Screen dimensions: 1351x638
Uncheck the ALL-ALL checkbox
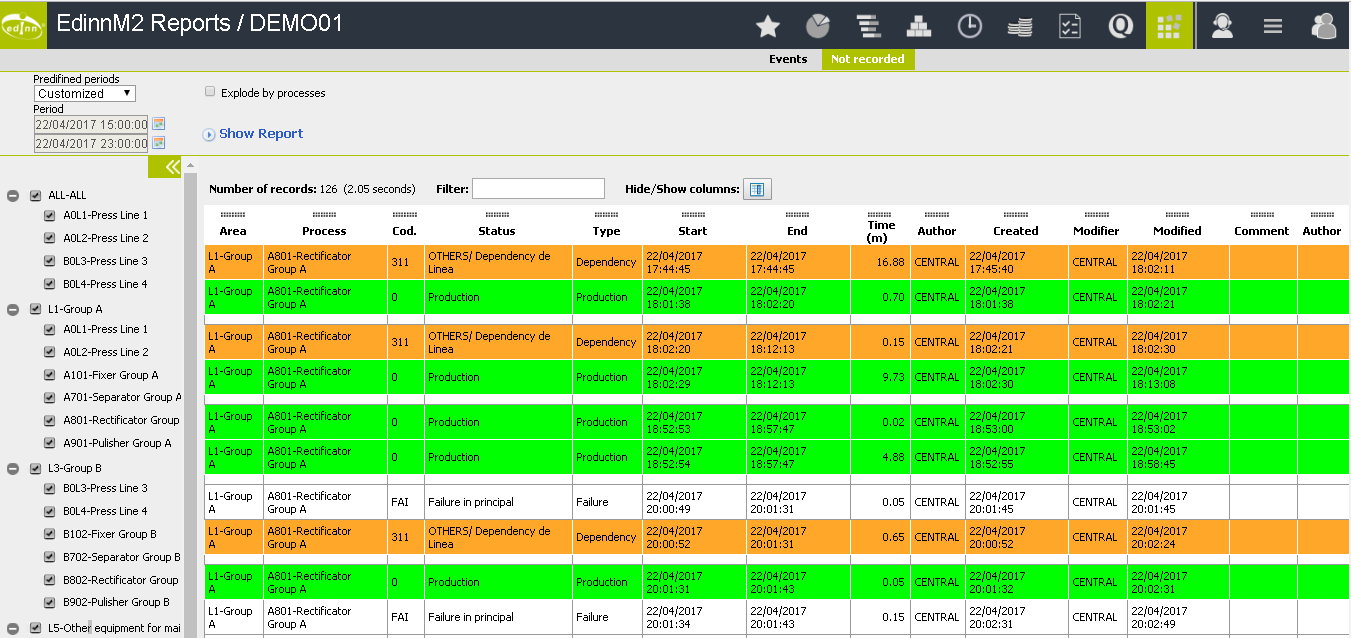pos(36,196)
